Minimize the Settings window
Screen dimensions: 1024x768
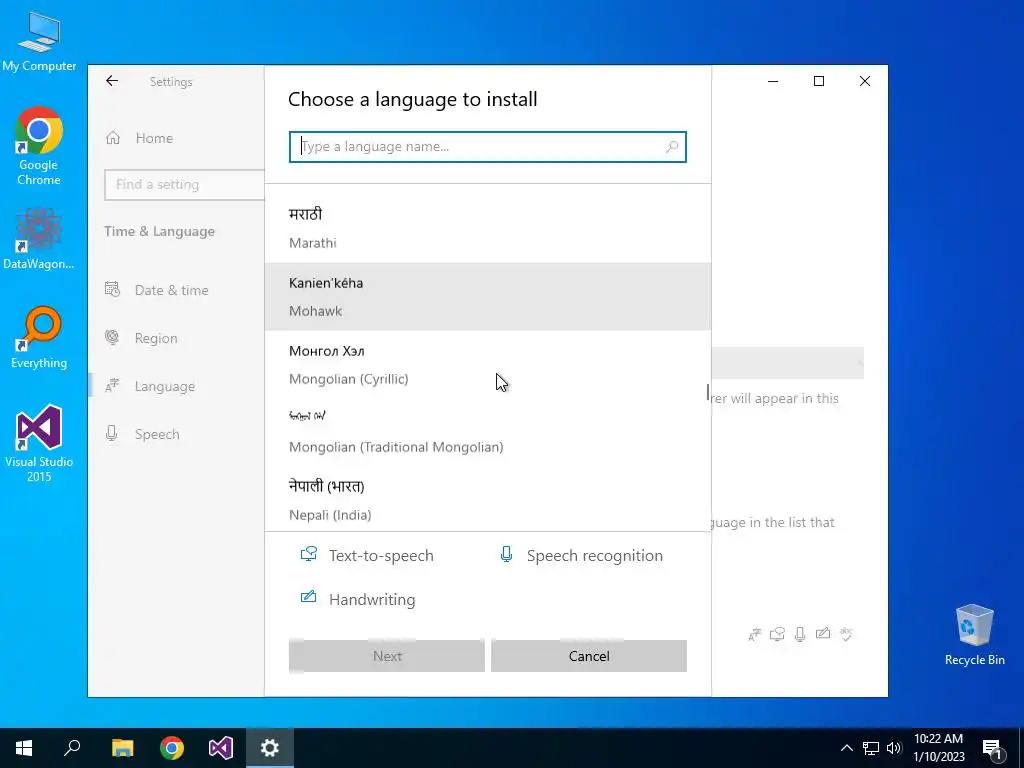773,81
